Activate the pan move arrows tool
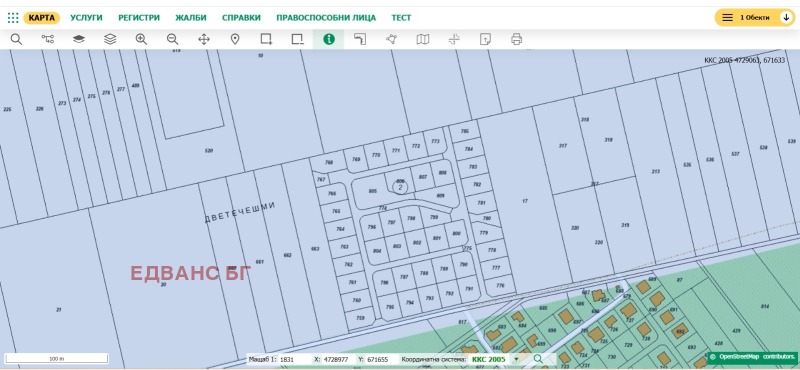This screenshot has height=370, width=800. tap(204, 39)
